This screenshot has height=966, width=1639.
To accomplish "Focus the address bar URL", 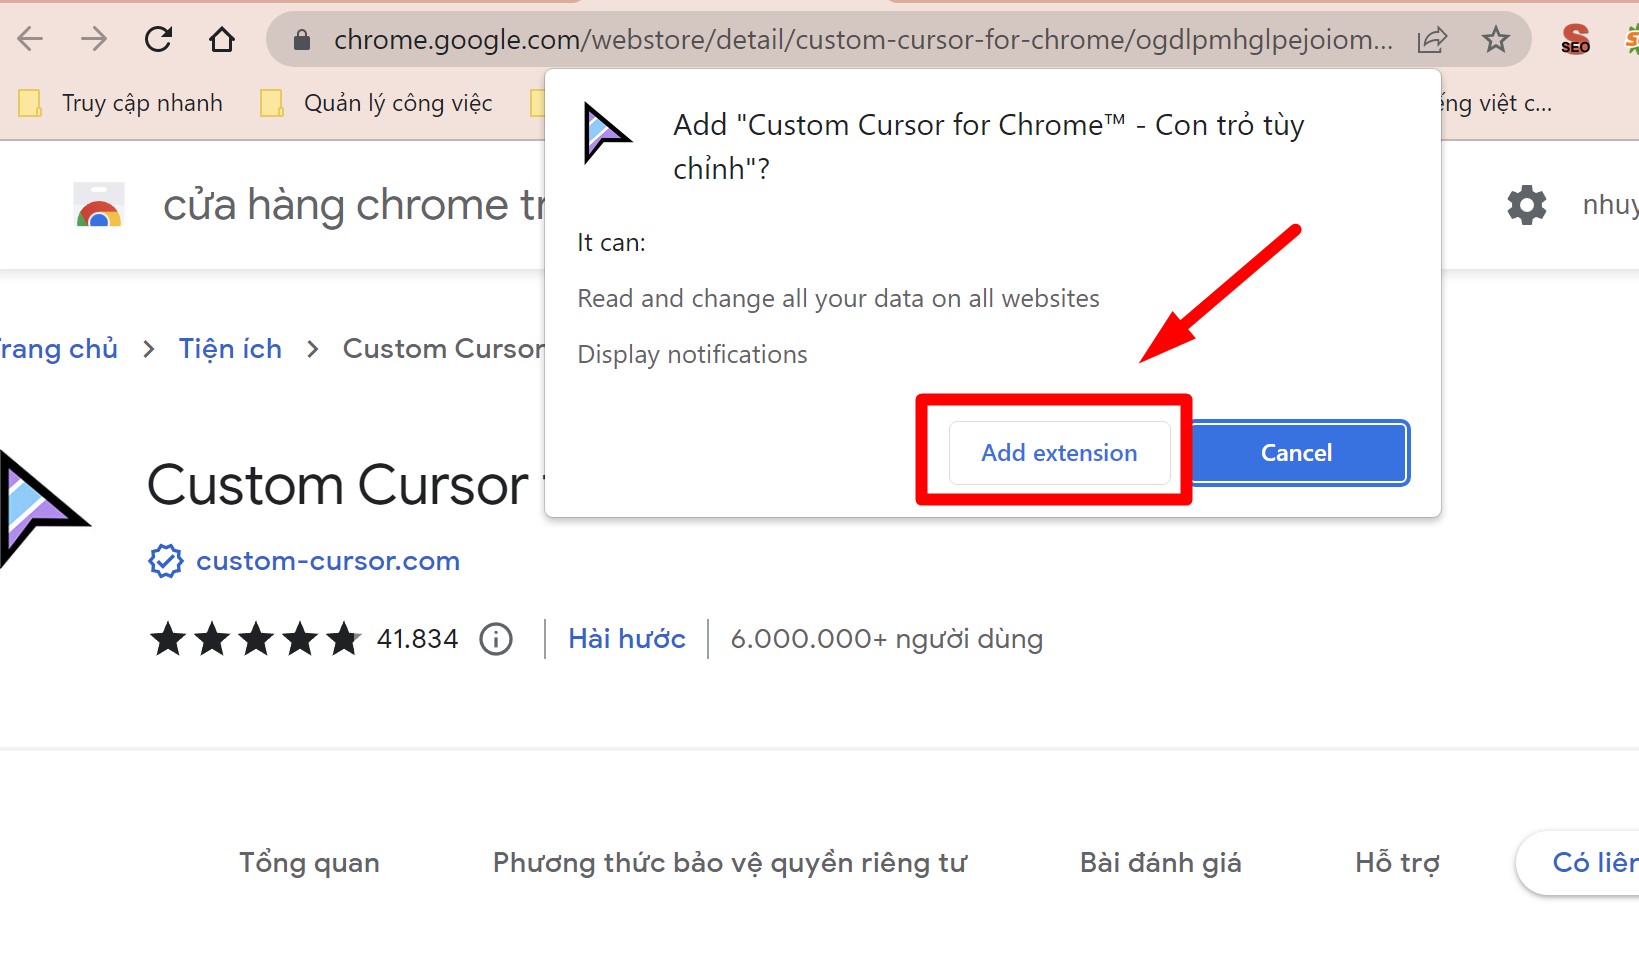I will tap(862, 40).
